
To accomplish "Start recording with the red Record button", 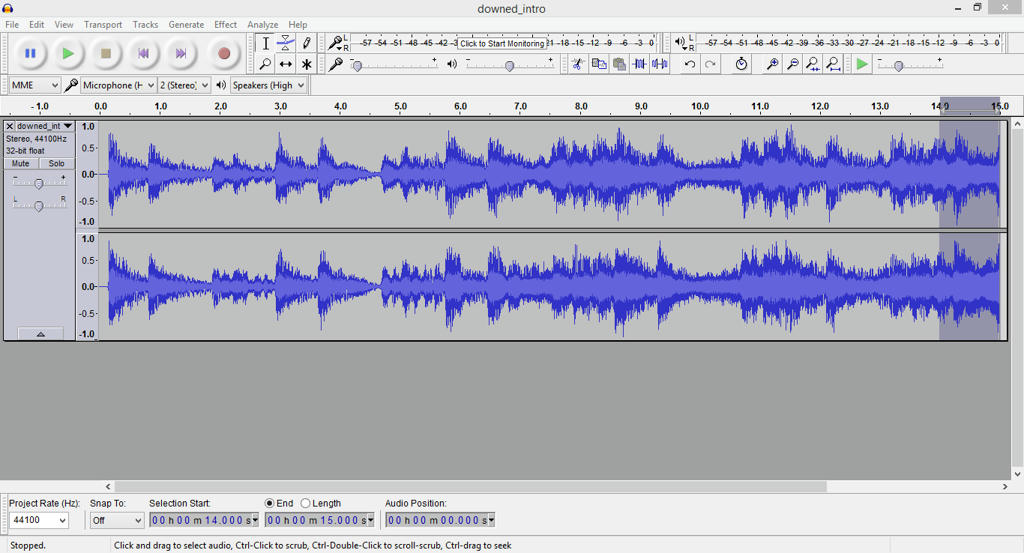I will pyautogui.click(x=224, y=54).
